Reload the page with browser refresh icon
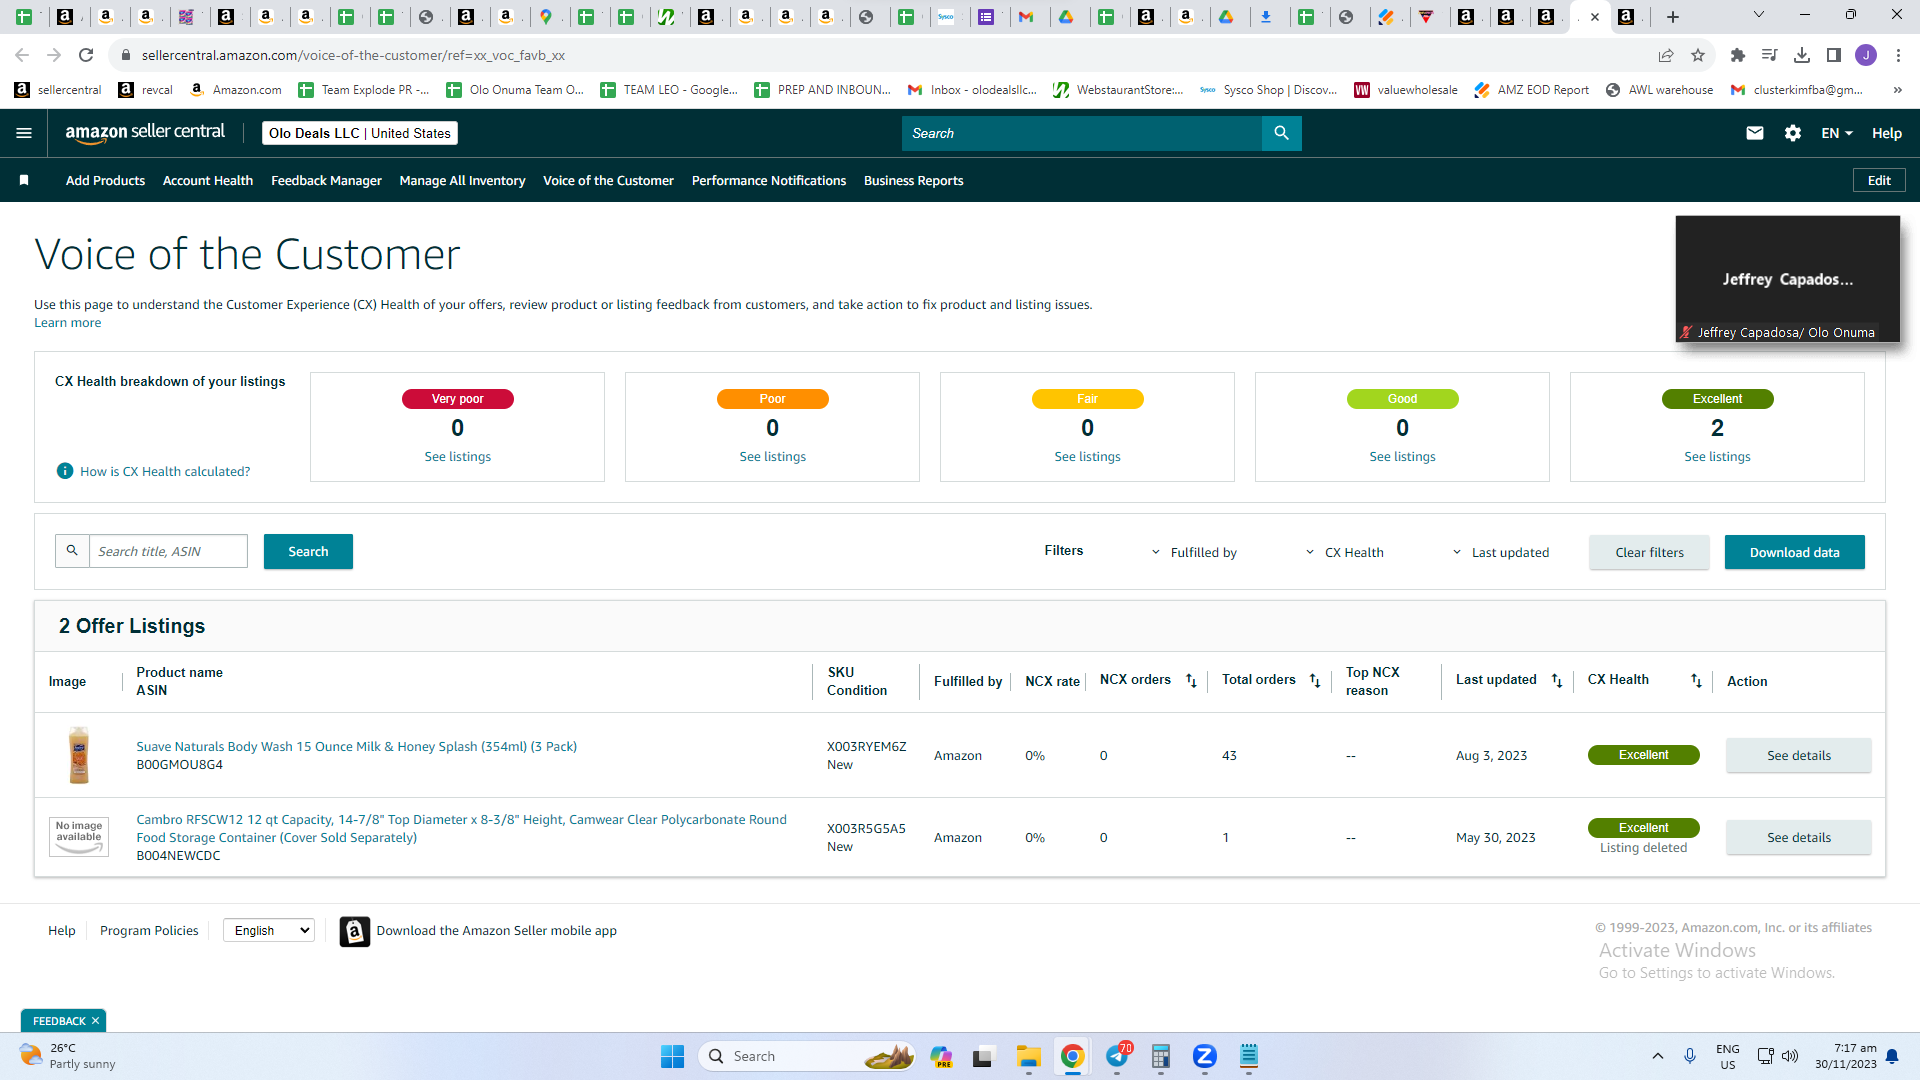The width and height of the screenshot is (1920, 1080). [x=86, y=55]
